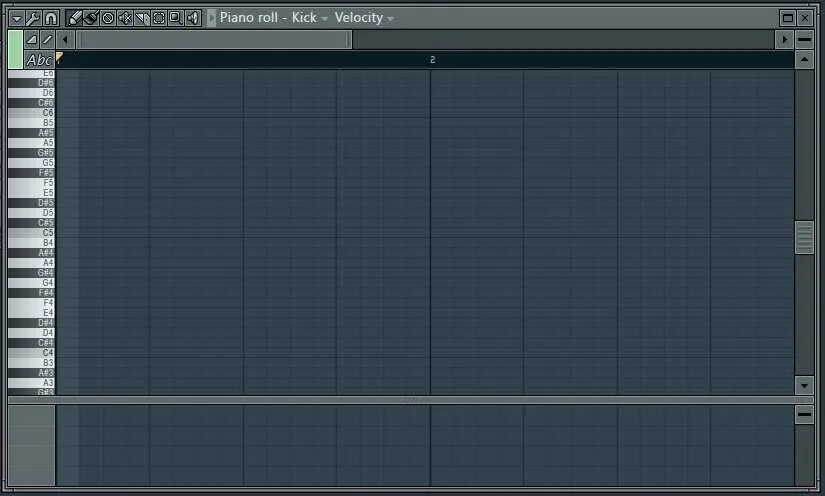825x496 pixels.
Task: Click the C5 piano key
Action: (32, 232)
